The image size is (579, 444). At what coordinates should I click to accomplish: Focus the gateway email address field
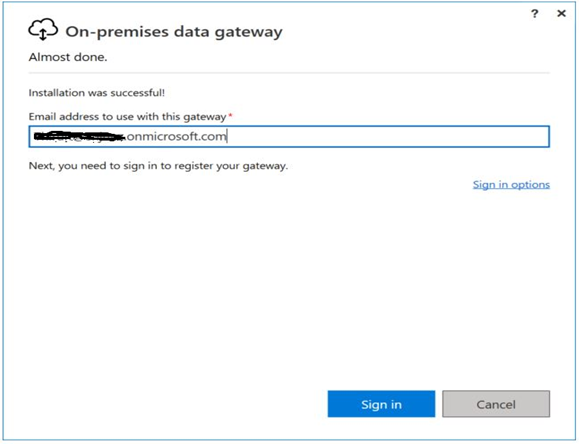point(289,137)
